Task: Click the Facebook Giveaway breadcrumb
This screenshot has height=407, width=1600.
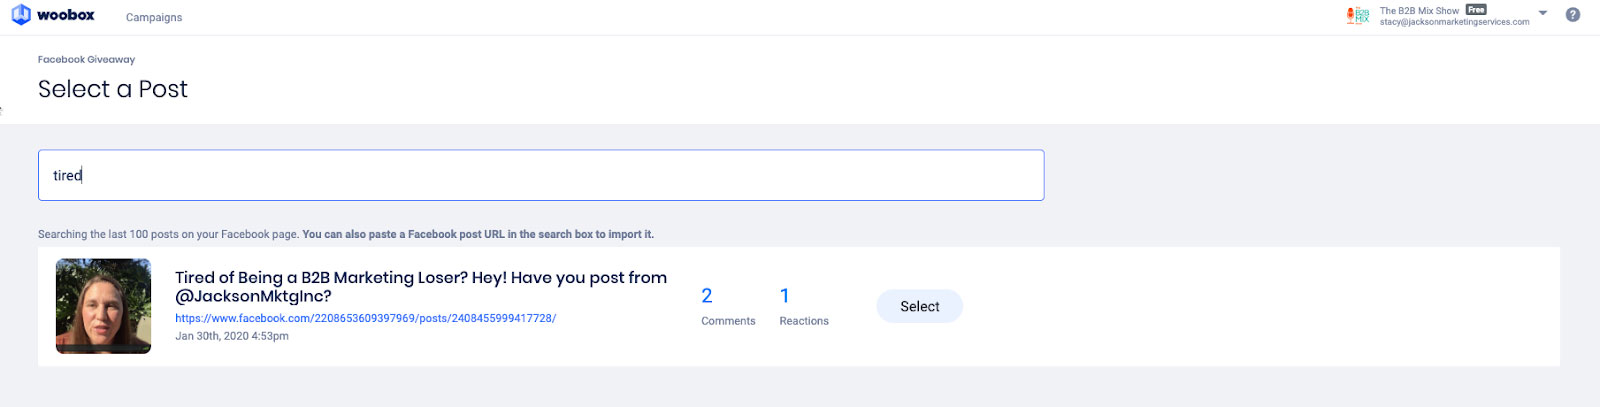Action: (x=86, y=59)
